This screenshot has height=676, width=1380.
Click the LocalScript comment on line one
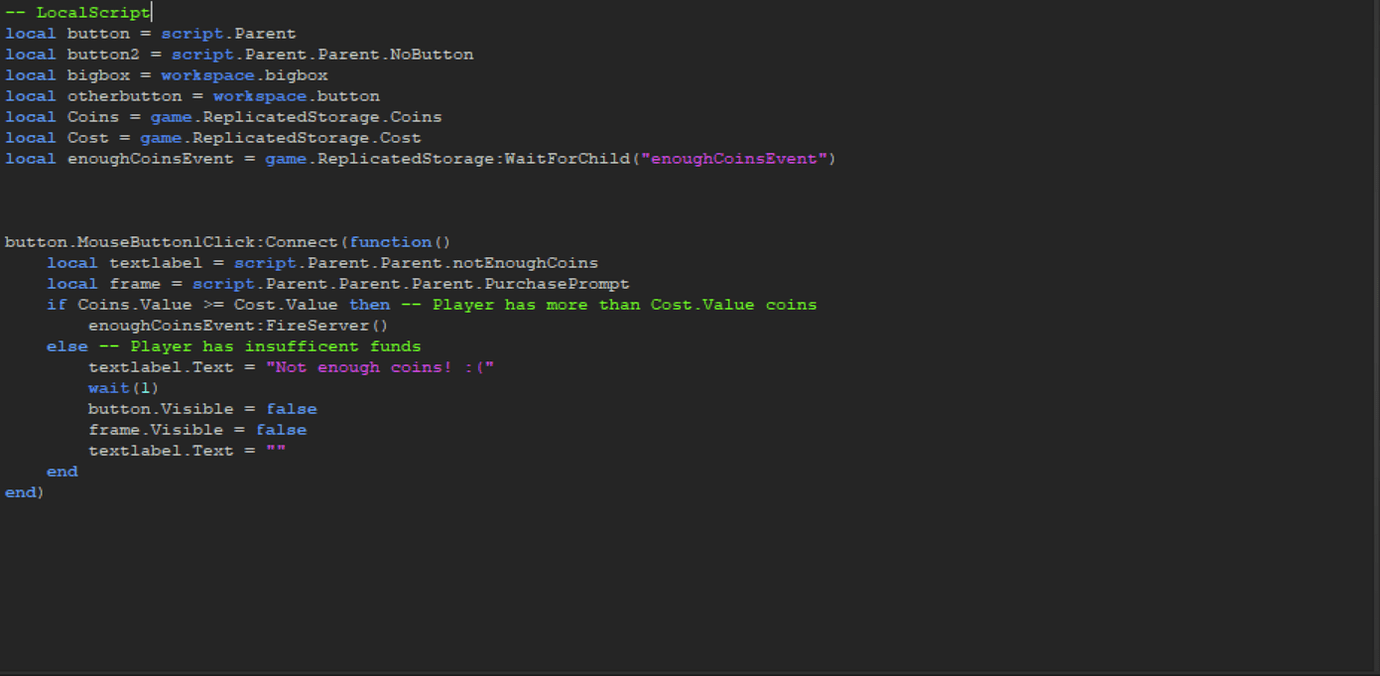point(77,12)
